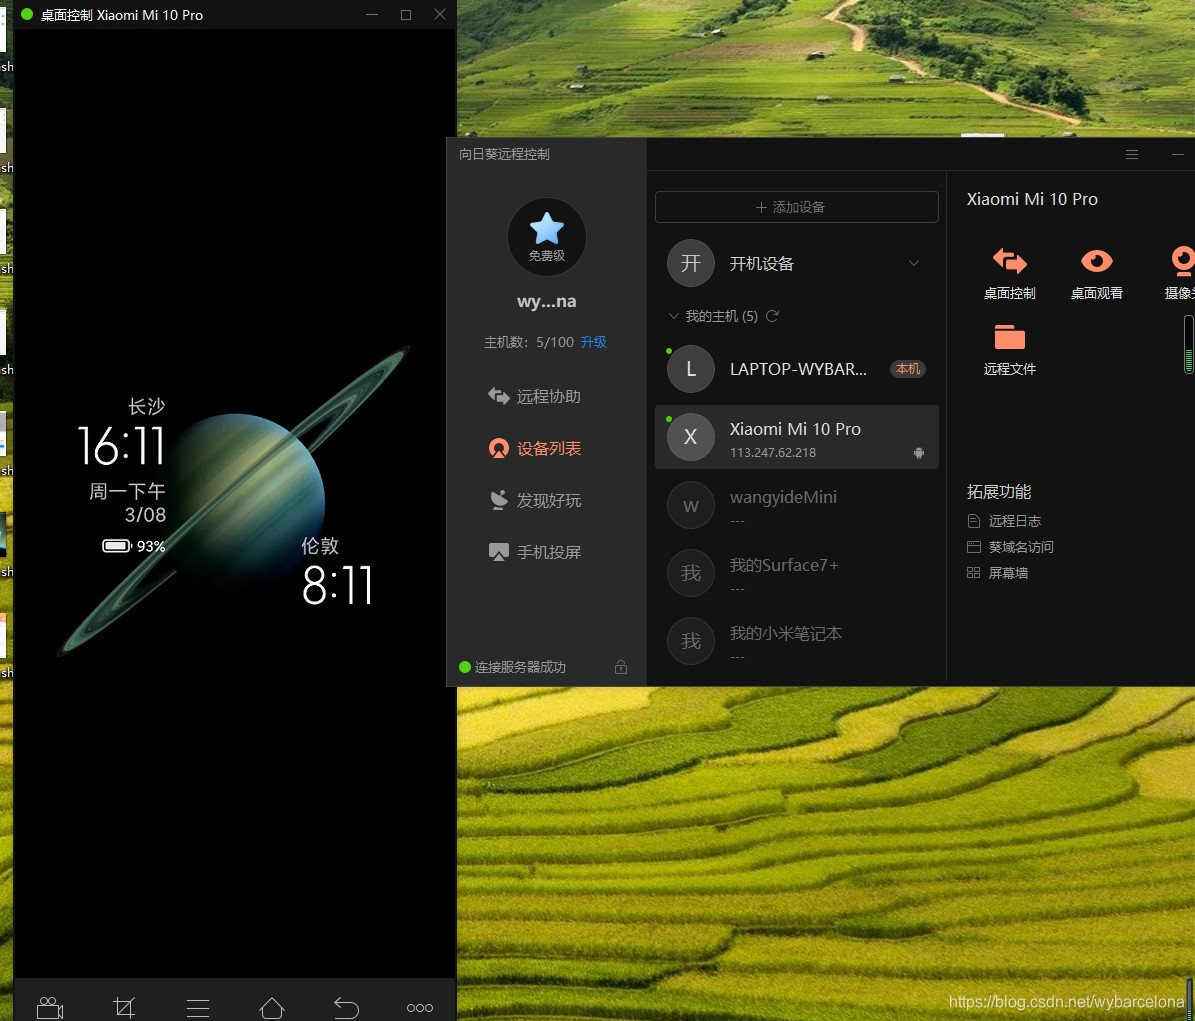The width and height of the screenshot is (1195, 1021).
Task: Open 手机投屏 in sidebar
Action: 534,552
